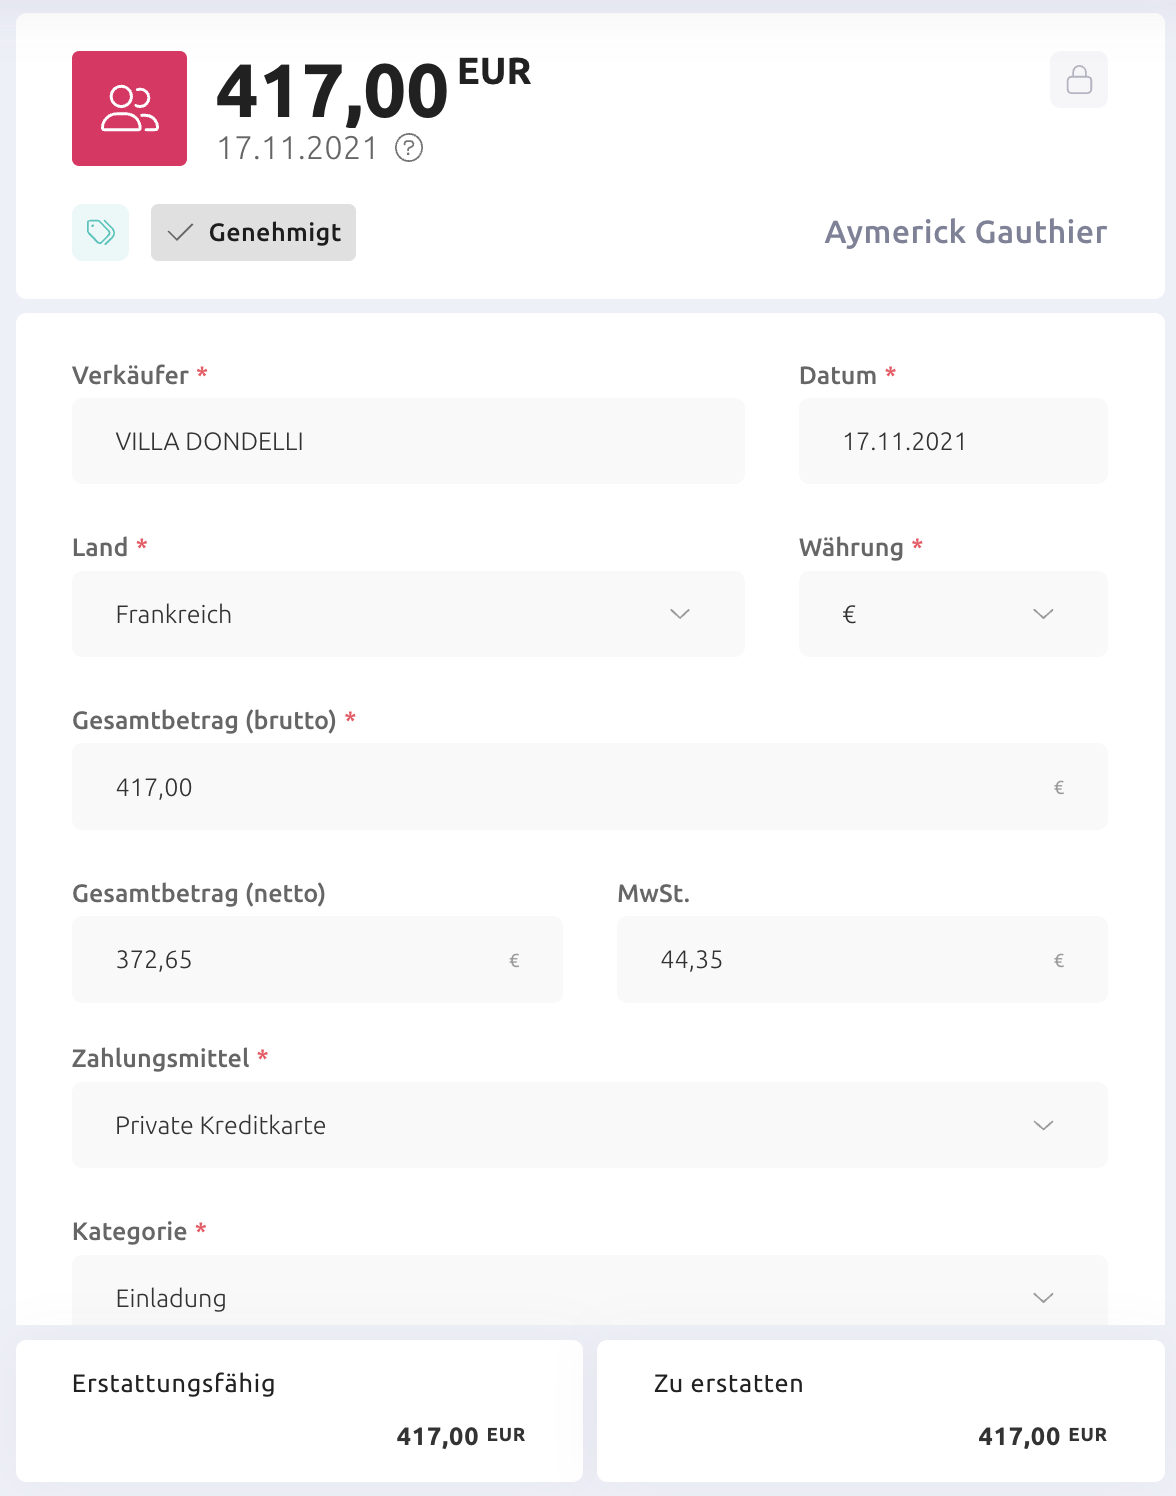Click the euro symbol in brutto field

click(1059, 787)
